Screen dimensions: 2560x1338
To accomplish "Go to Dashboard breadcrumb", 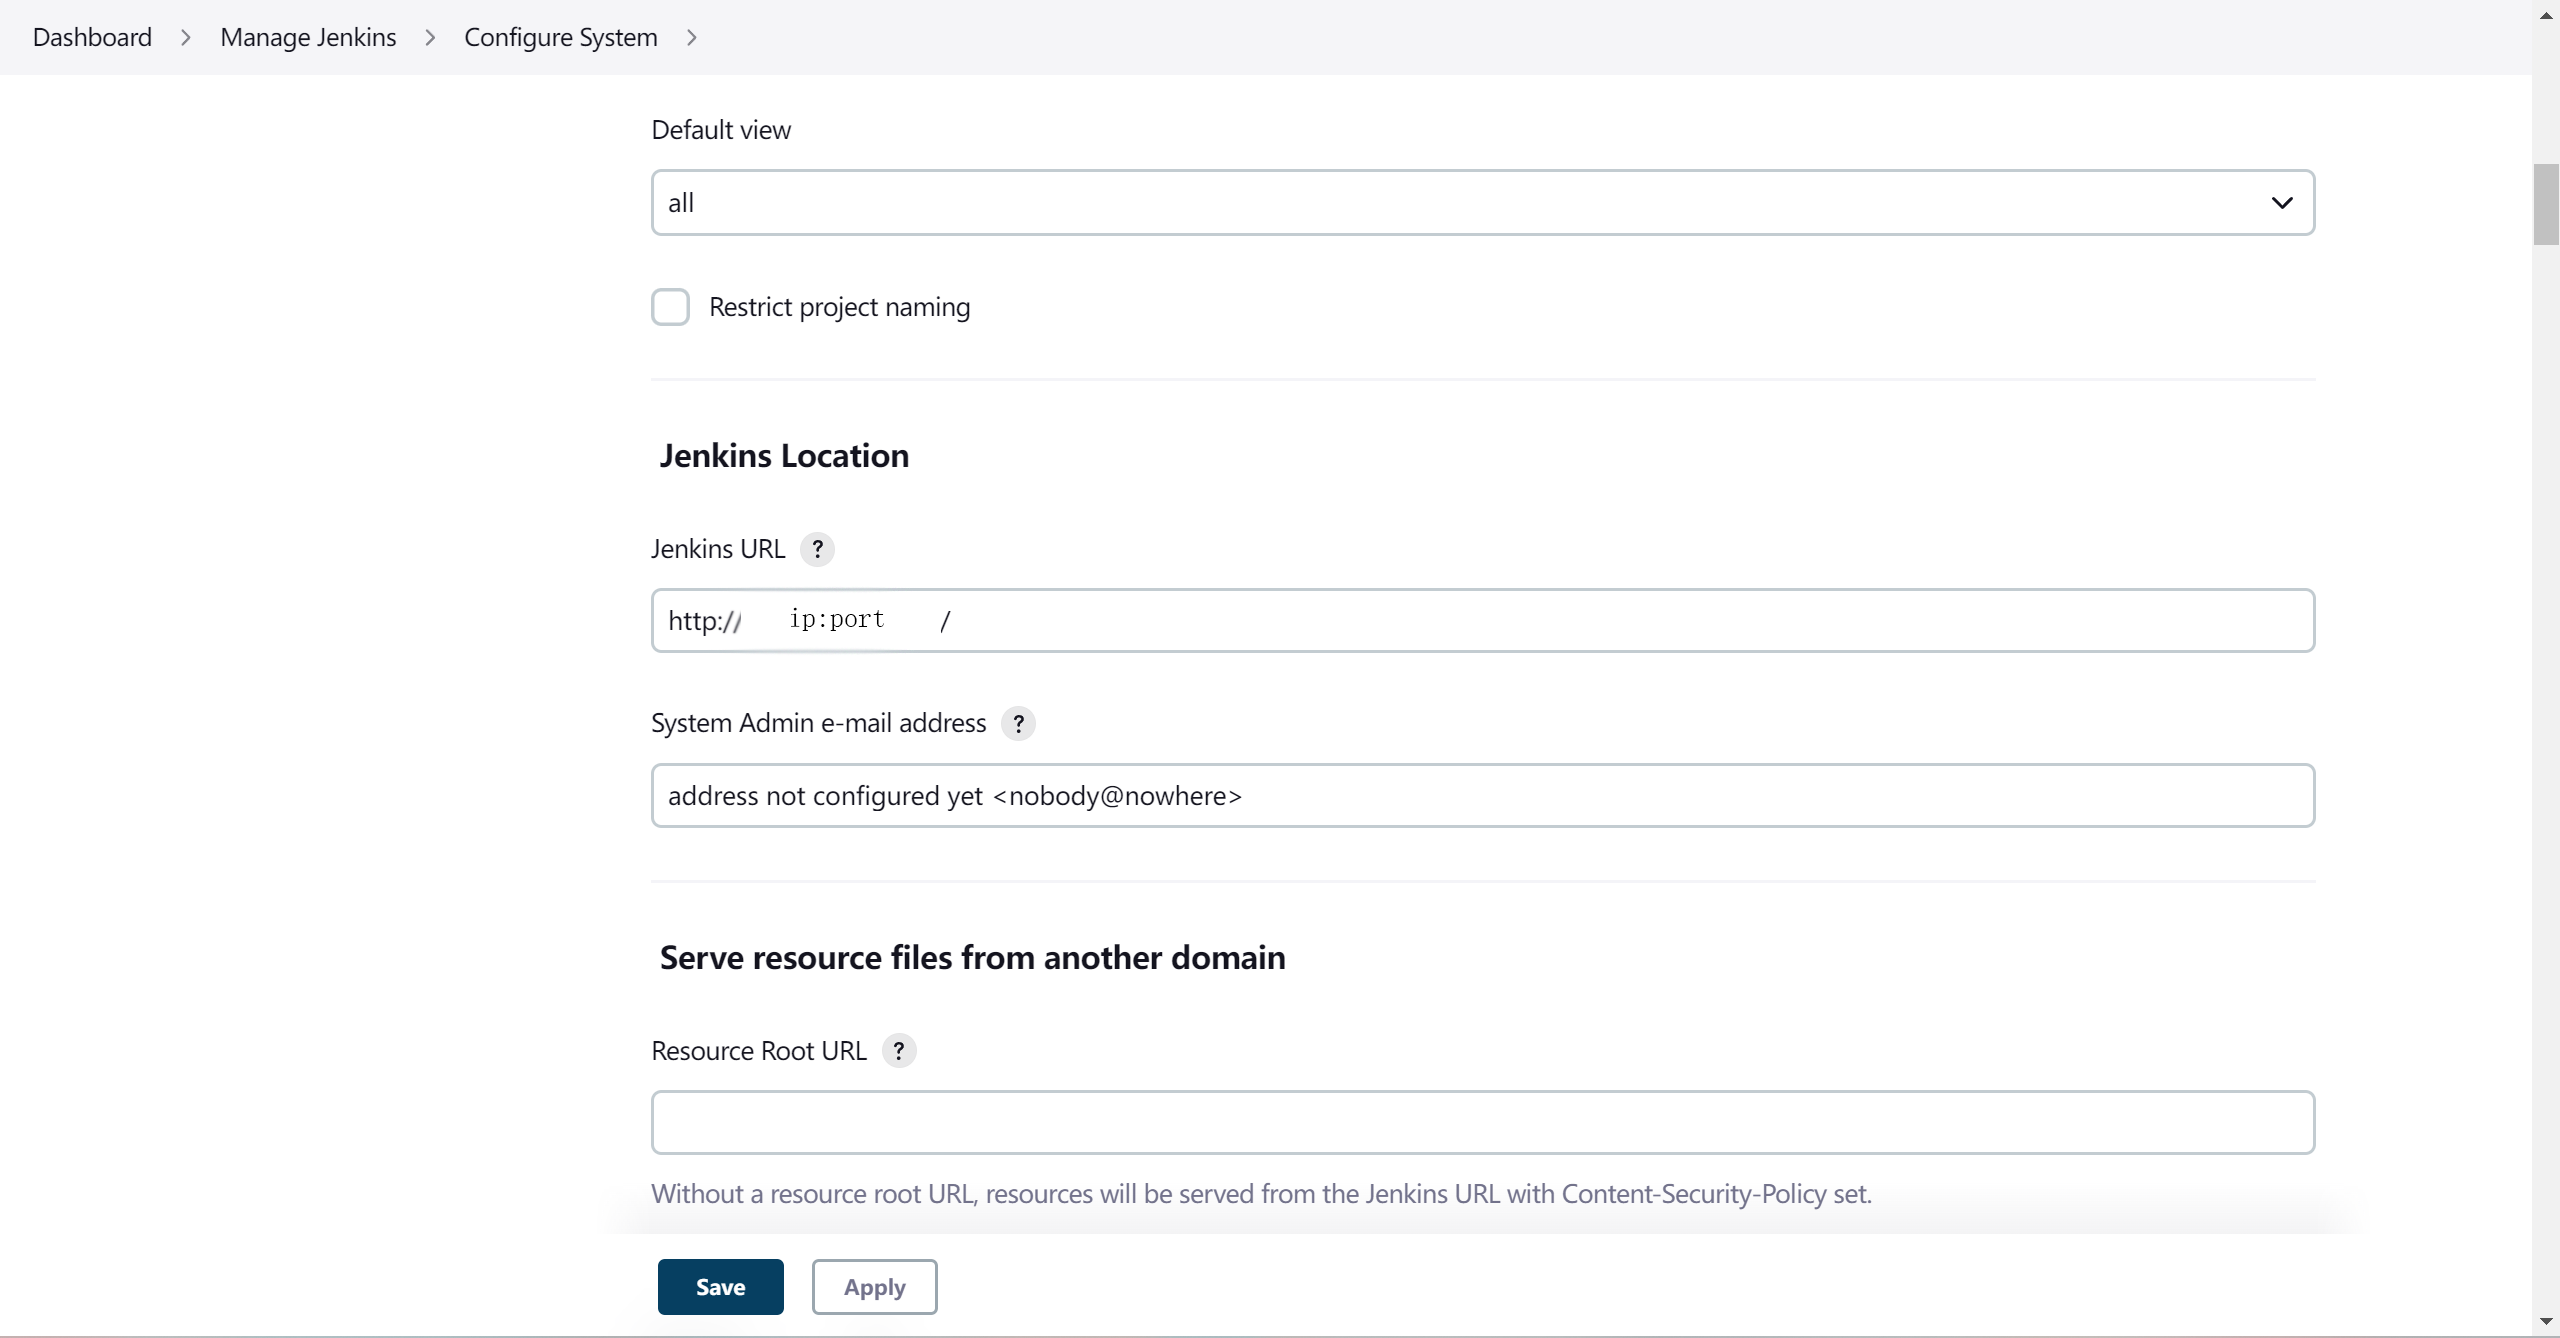I will coord(92,37).
